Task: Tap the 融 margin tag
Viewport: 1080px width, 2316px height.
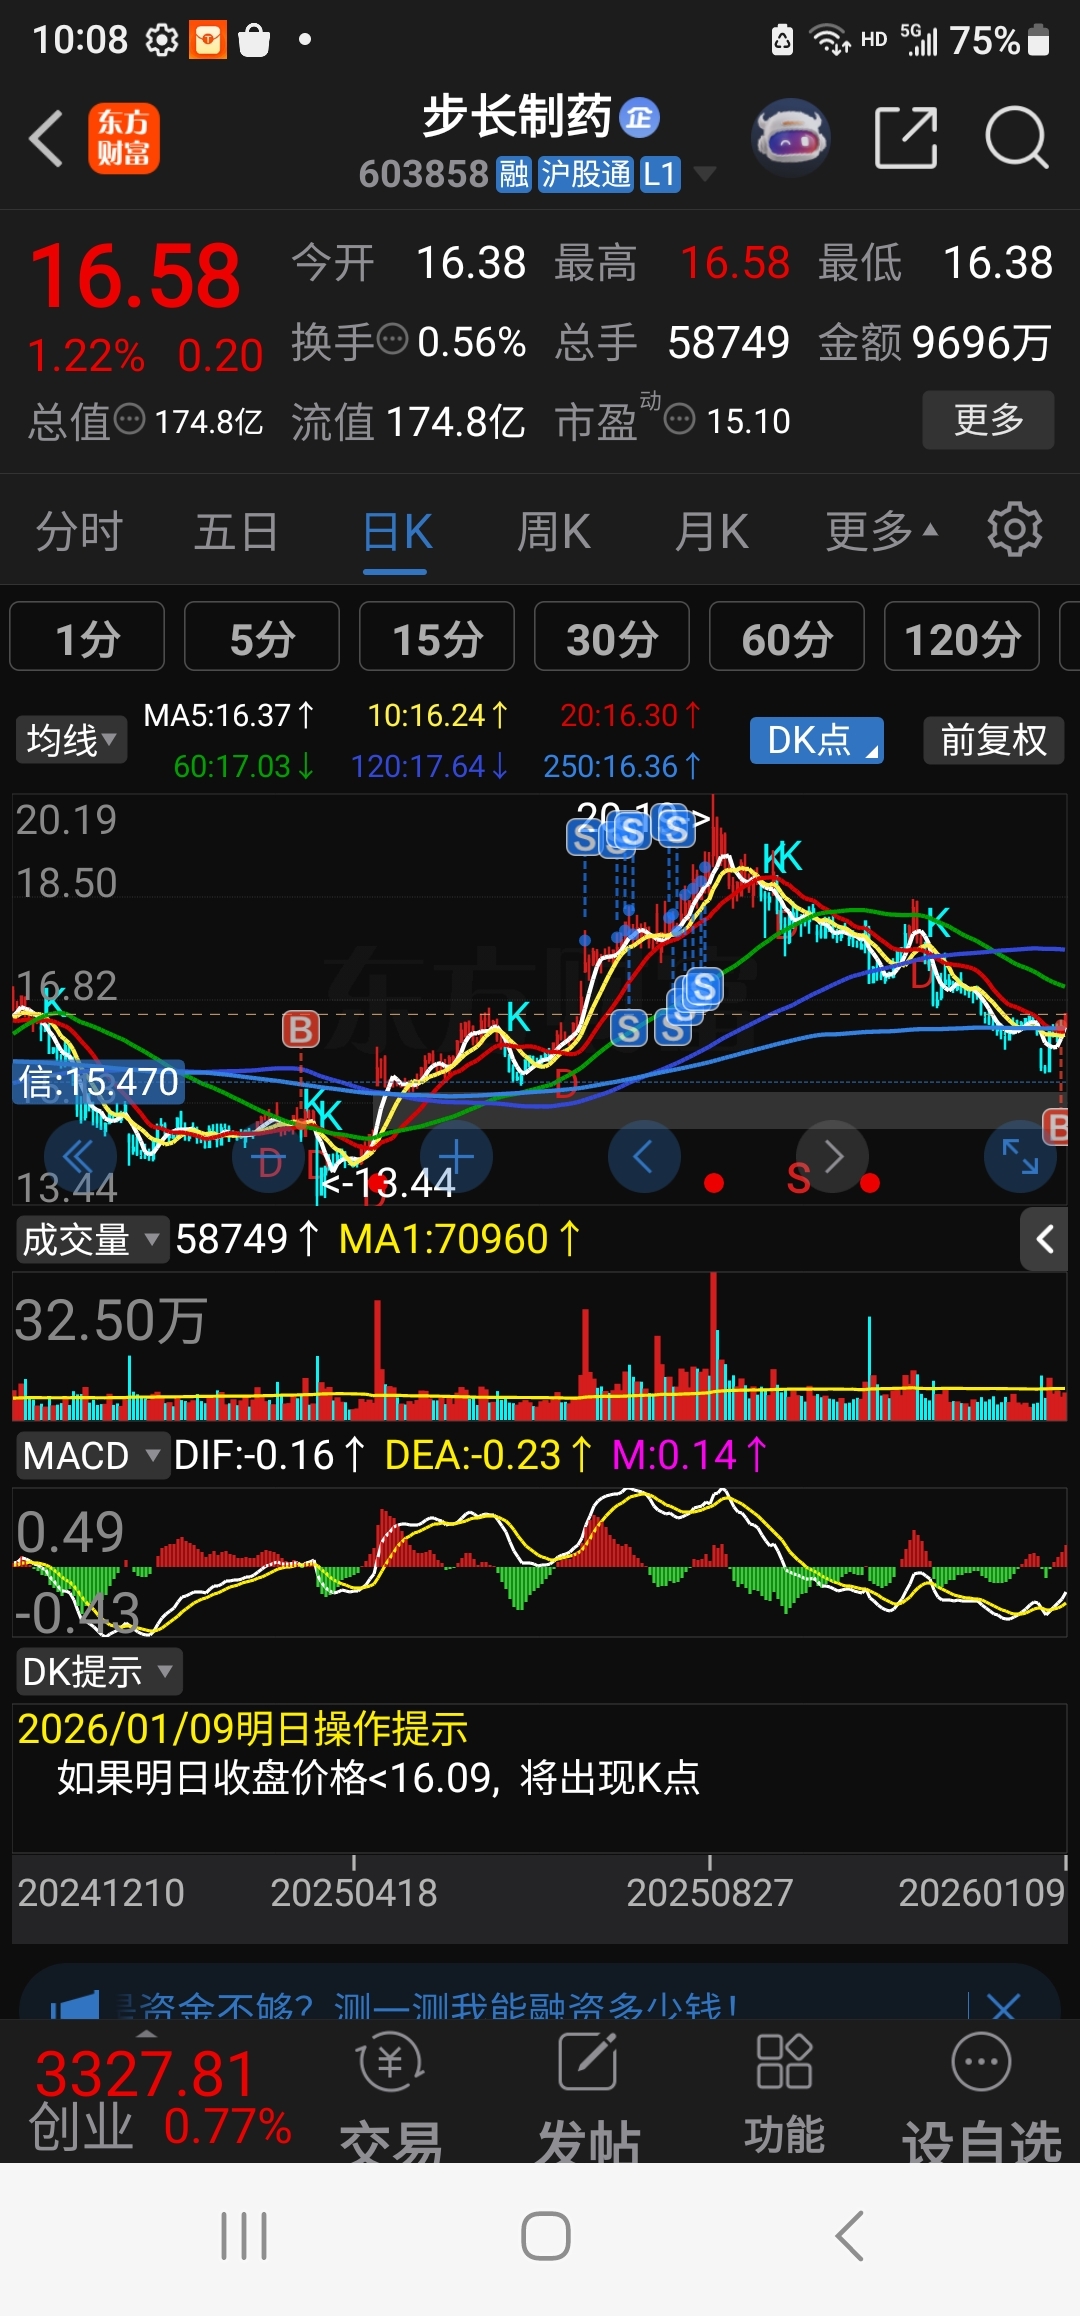Action: click(514, 175)
